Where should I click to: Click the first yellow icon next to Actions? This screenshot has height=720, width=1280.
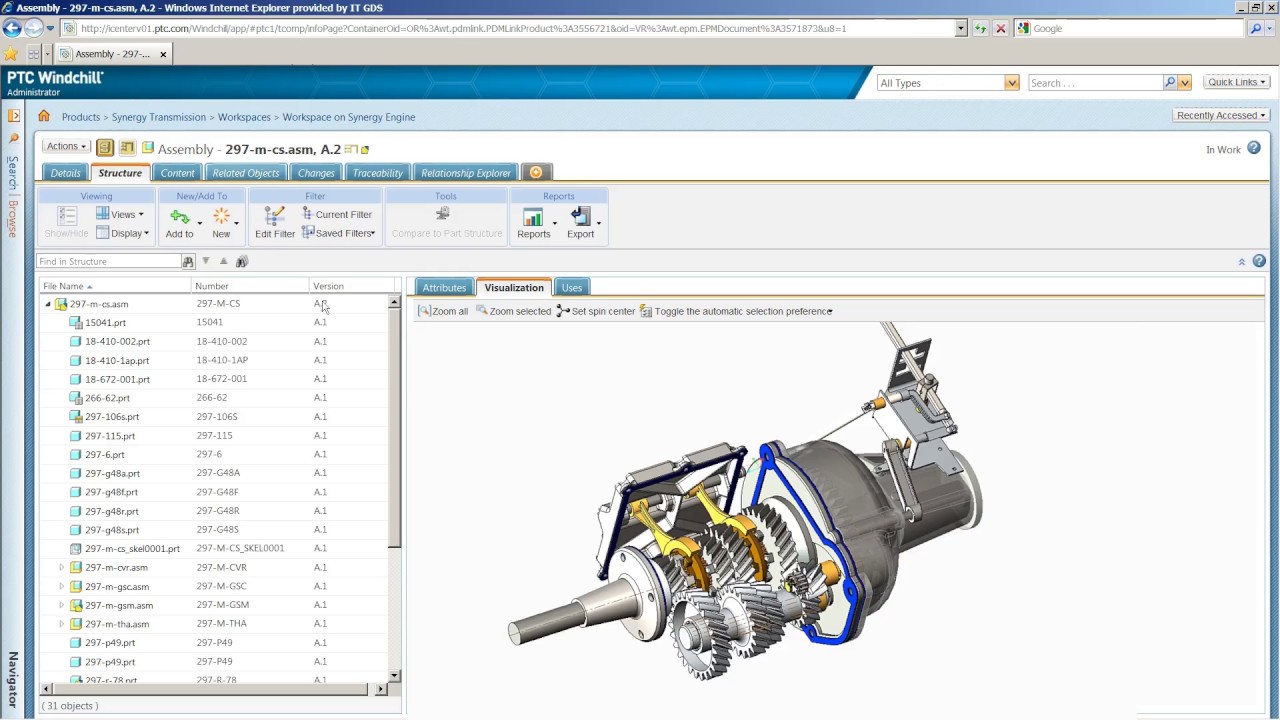coord(105,148)
